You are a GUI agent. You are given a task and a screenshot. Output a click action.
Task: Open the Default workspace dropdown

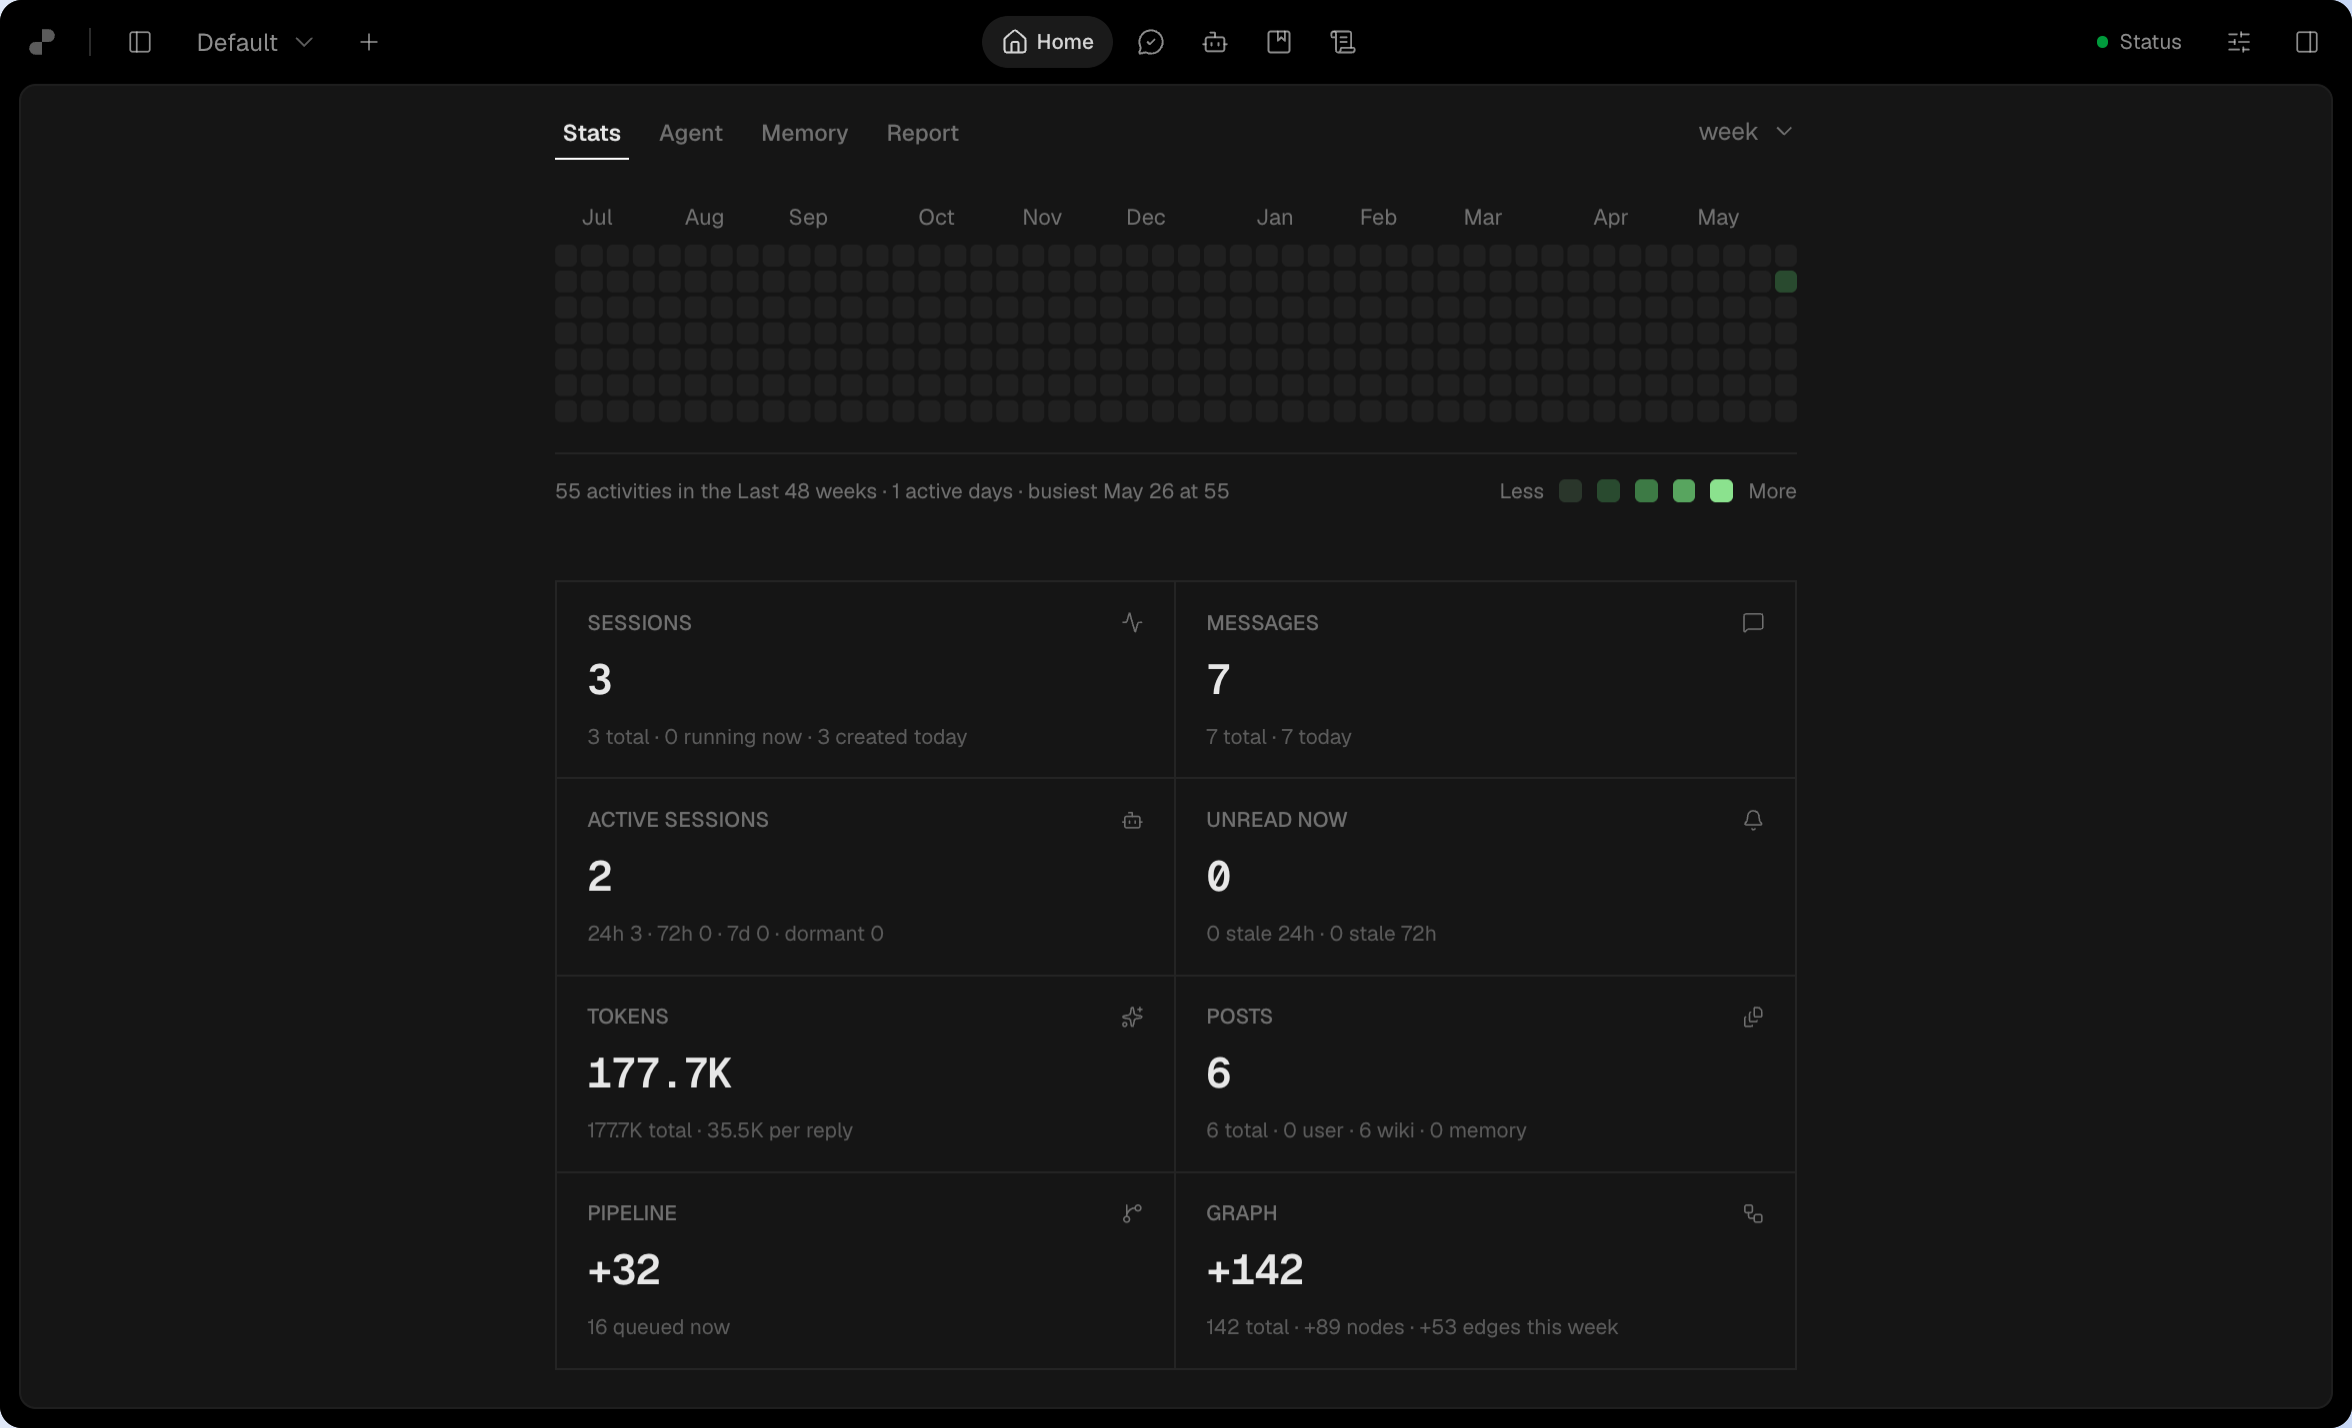[x=255, y=42]
